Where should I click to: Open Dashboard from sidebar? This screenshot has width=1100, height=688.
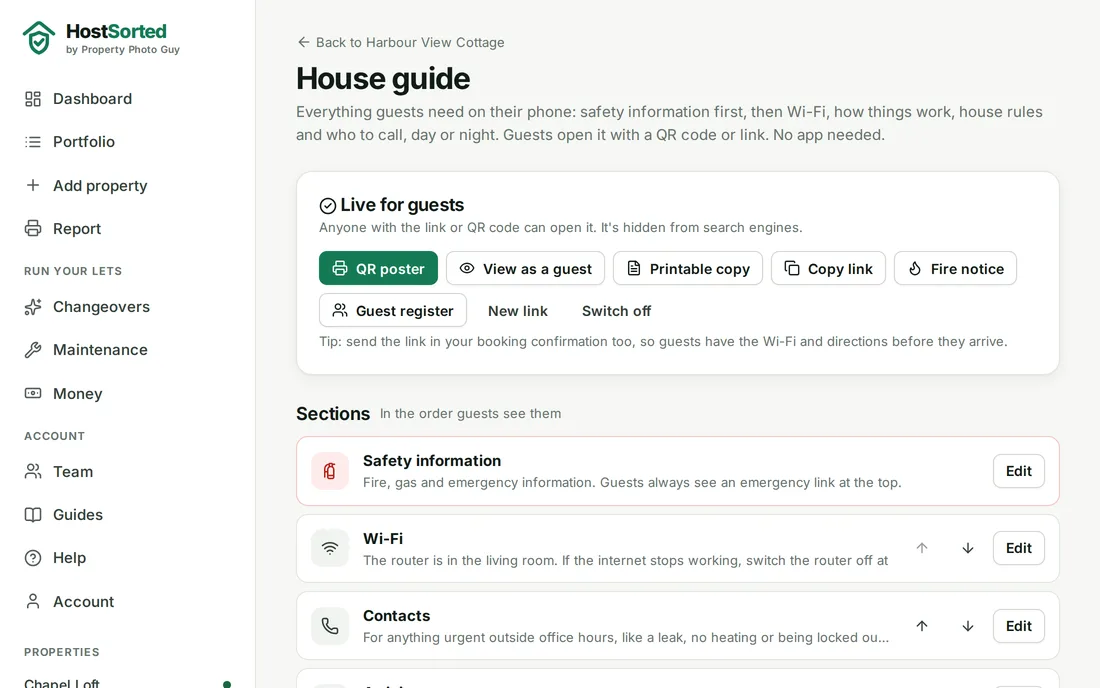(92, 99)
